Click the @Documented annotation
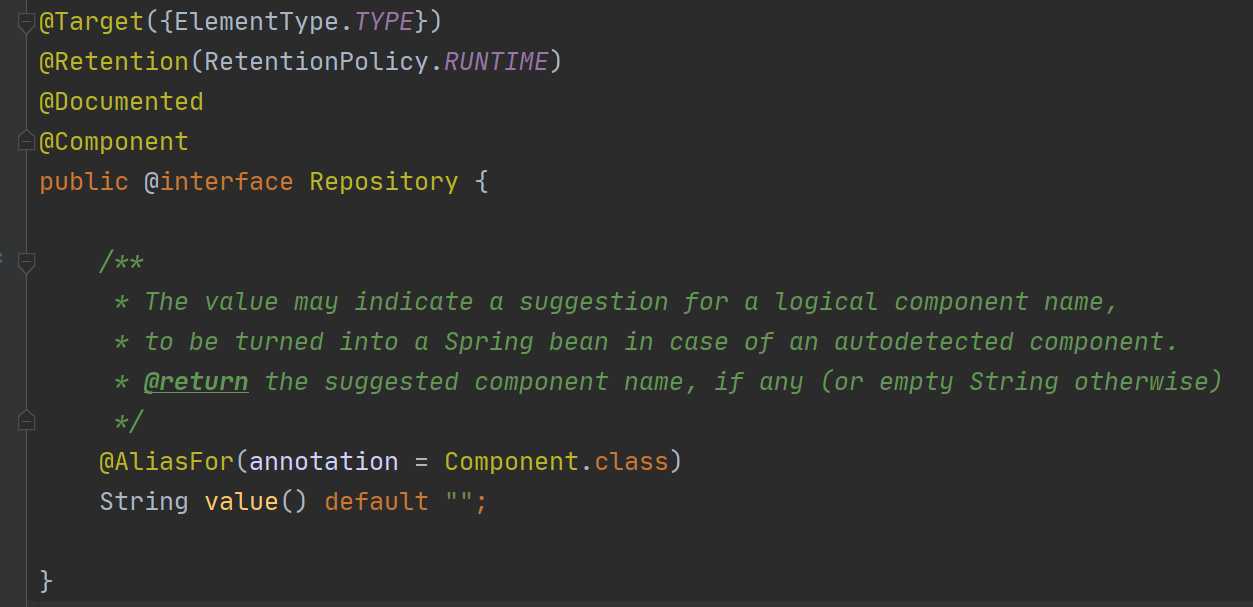1253x607 pixels. (121, 102)
